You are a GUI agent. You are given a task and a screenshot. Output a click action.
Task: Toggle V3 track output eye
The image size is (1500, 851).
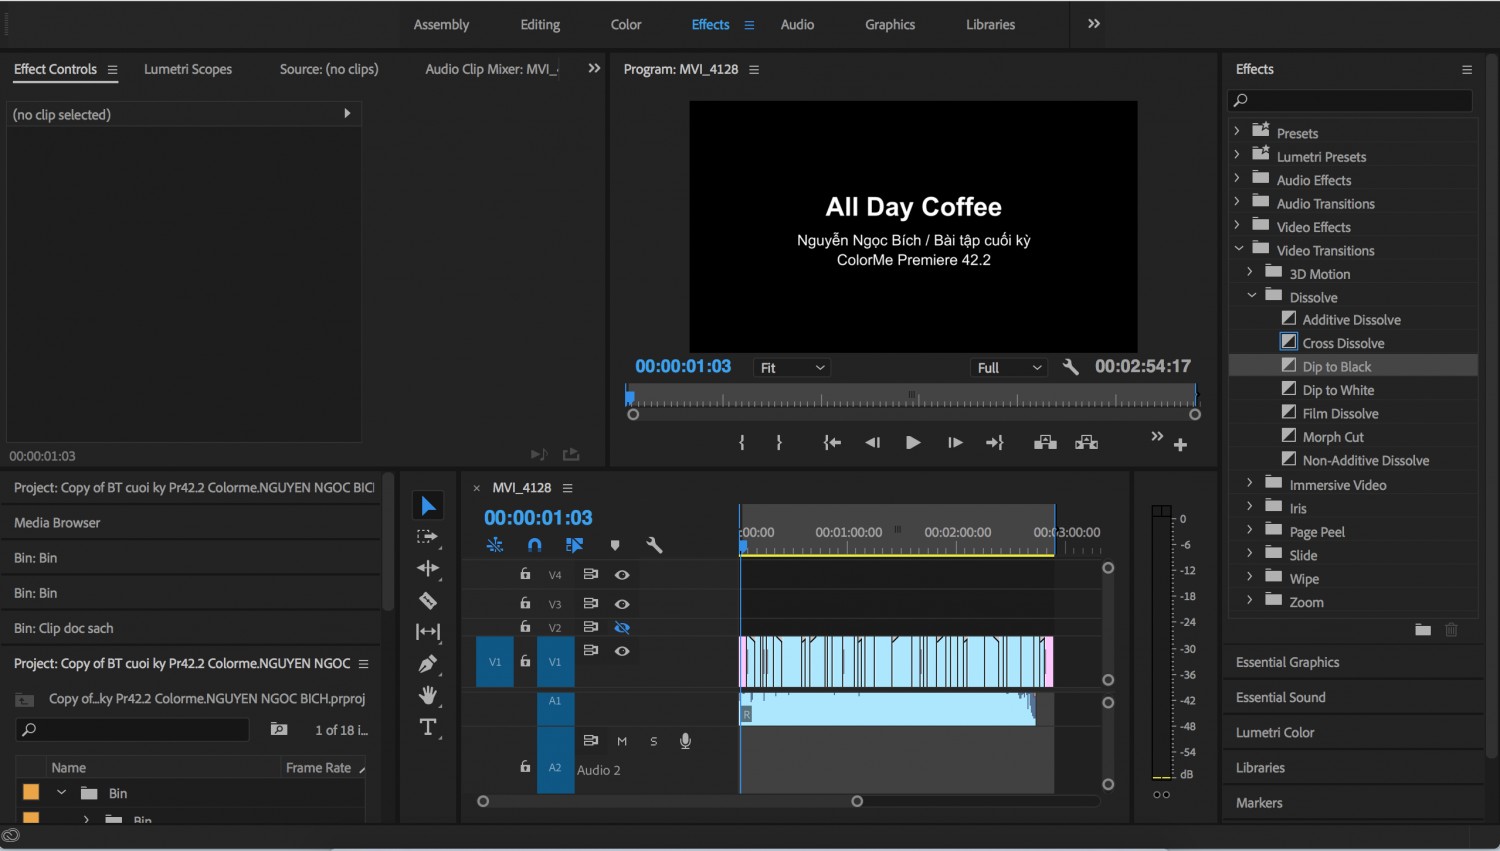click(x=622, y=604)
